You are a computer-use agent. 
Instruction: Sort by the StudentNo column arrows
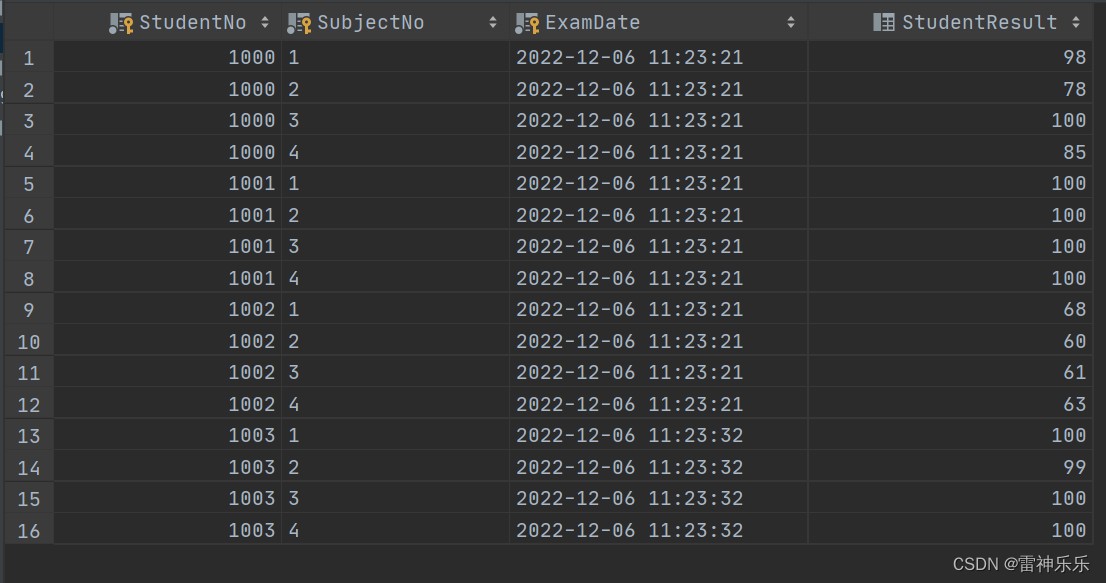point(265,23)
